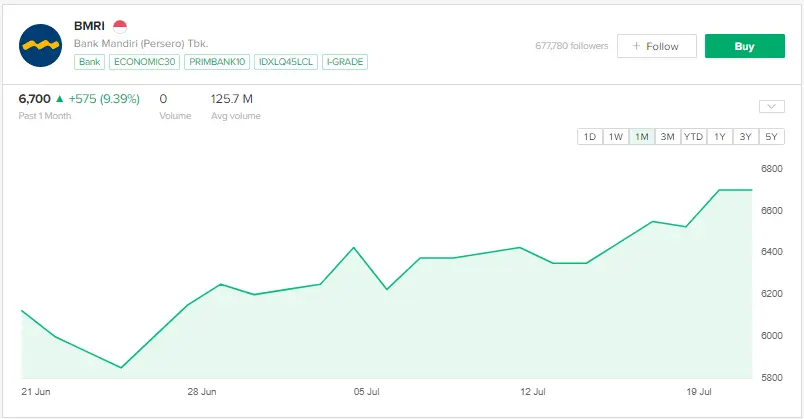Click the Indonesian flag icon next to BMRI

[x=120, y=26]
